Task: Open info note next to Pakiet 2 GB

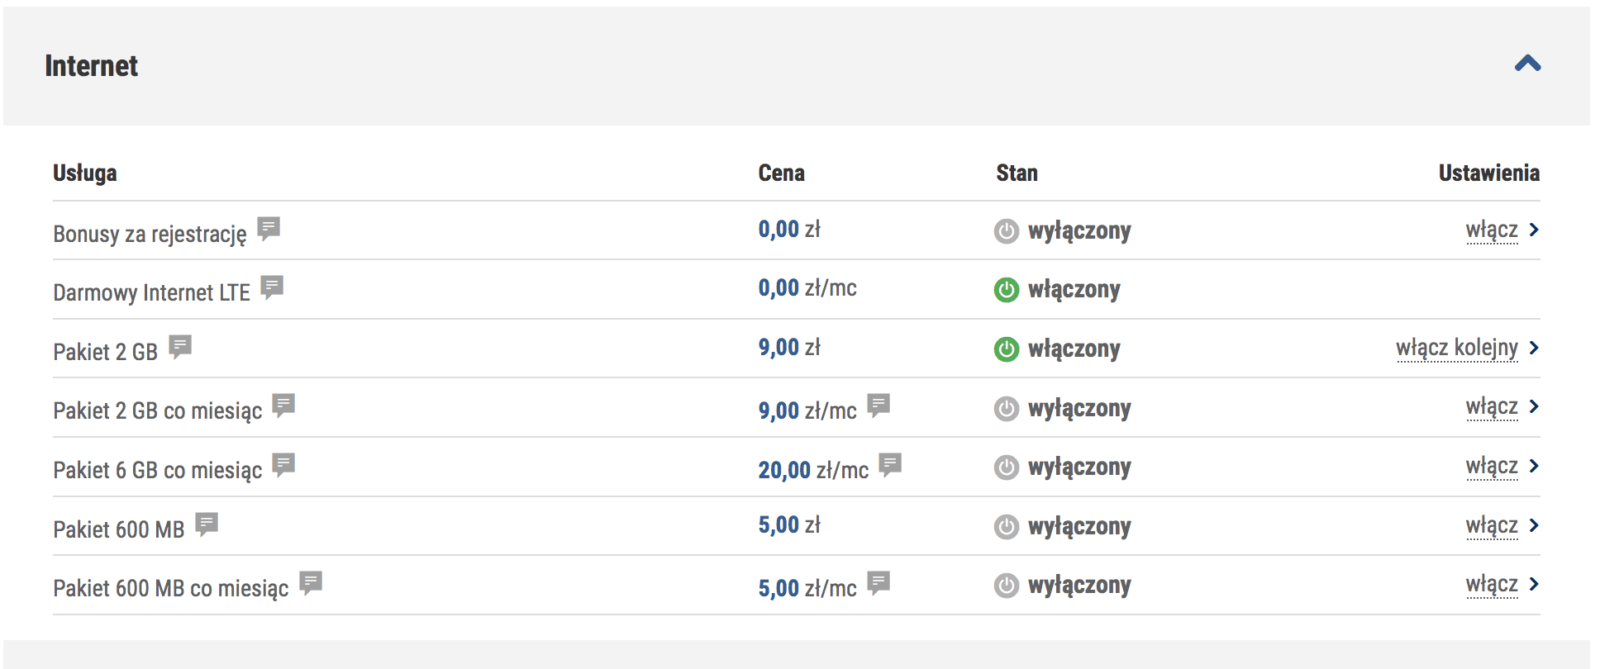Action: 180,346
